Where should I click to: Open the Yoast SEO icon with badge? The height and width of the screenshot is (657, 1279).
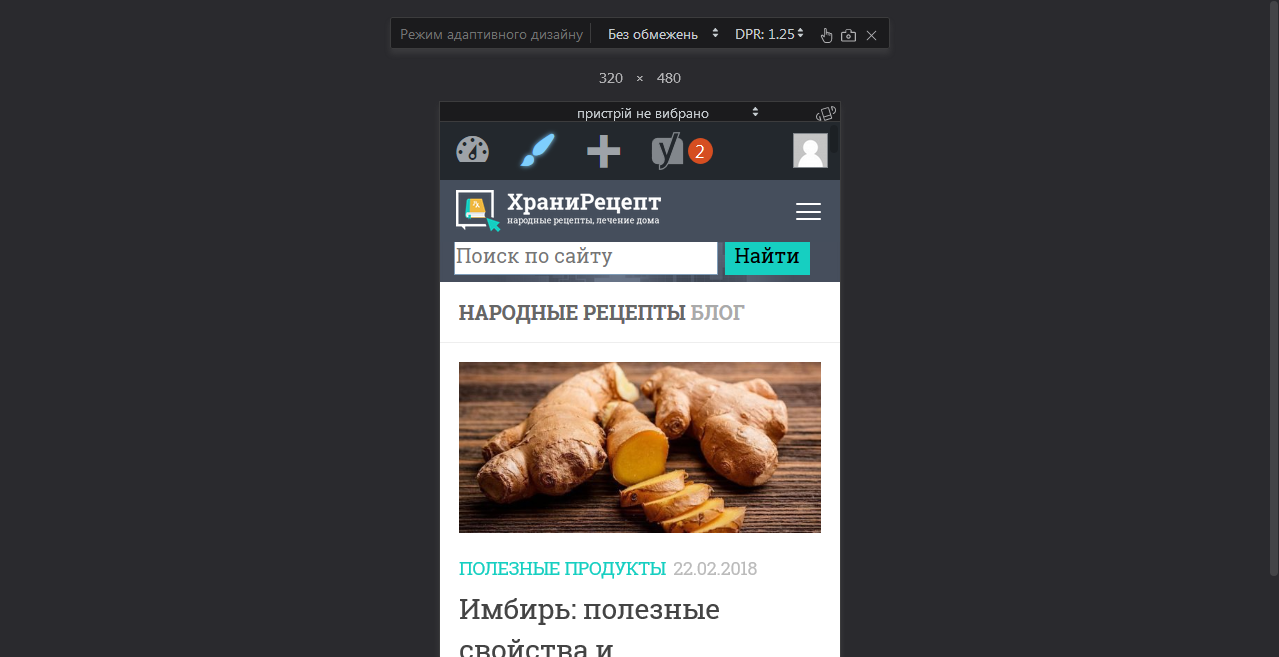point(681,151)
